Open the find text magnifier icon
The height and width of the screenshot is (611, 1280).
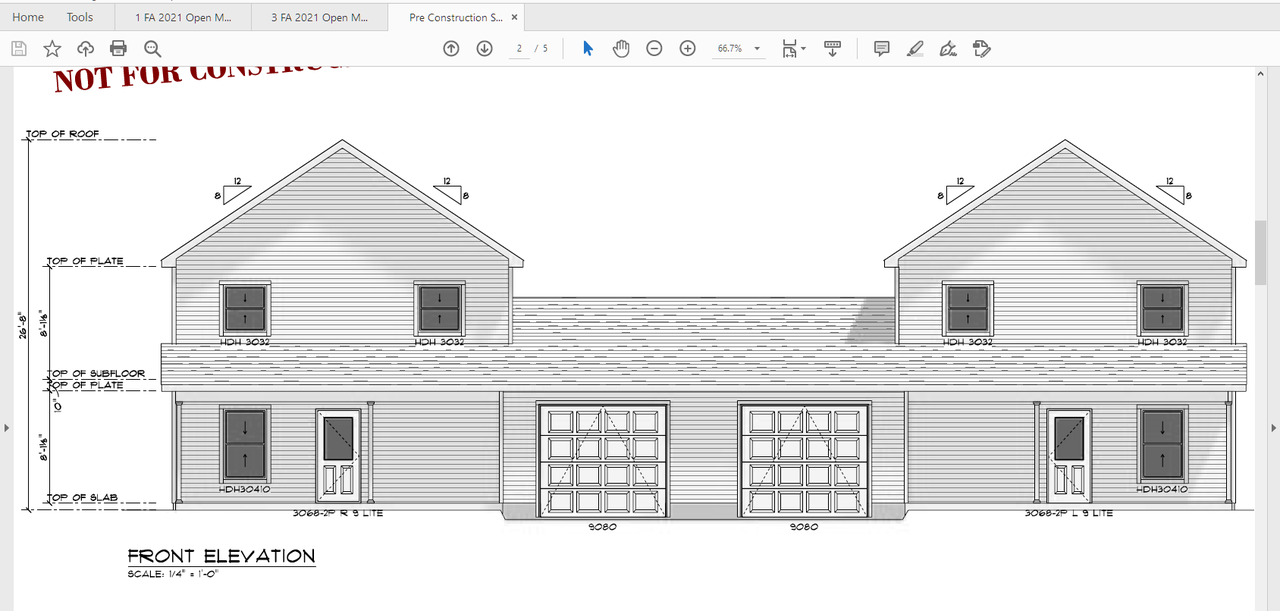(152, 48)
